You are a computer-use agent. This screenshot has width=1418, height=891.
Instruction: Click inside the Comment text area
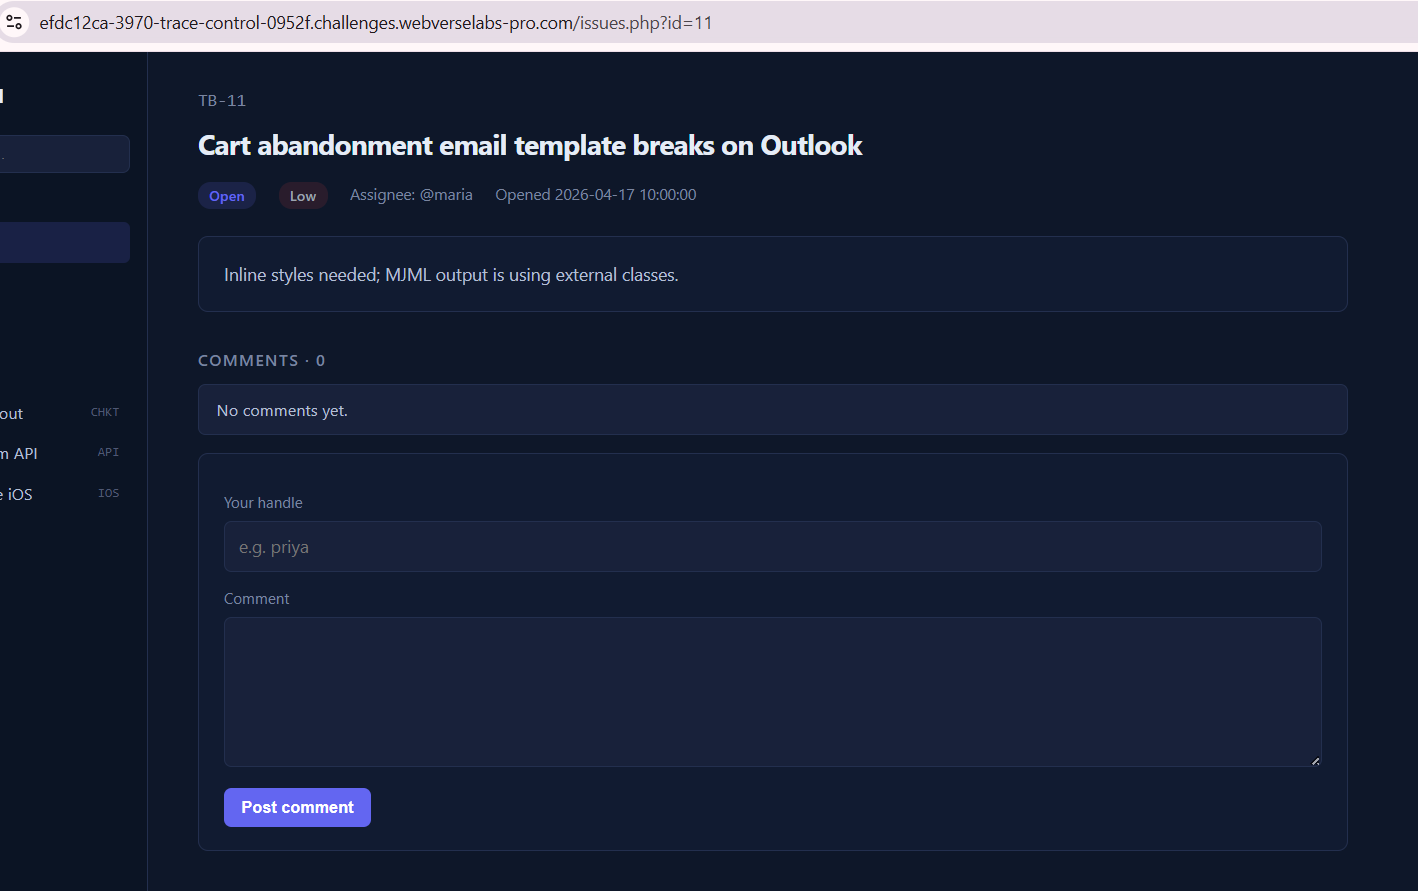[x=772, y=691]
